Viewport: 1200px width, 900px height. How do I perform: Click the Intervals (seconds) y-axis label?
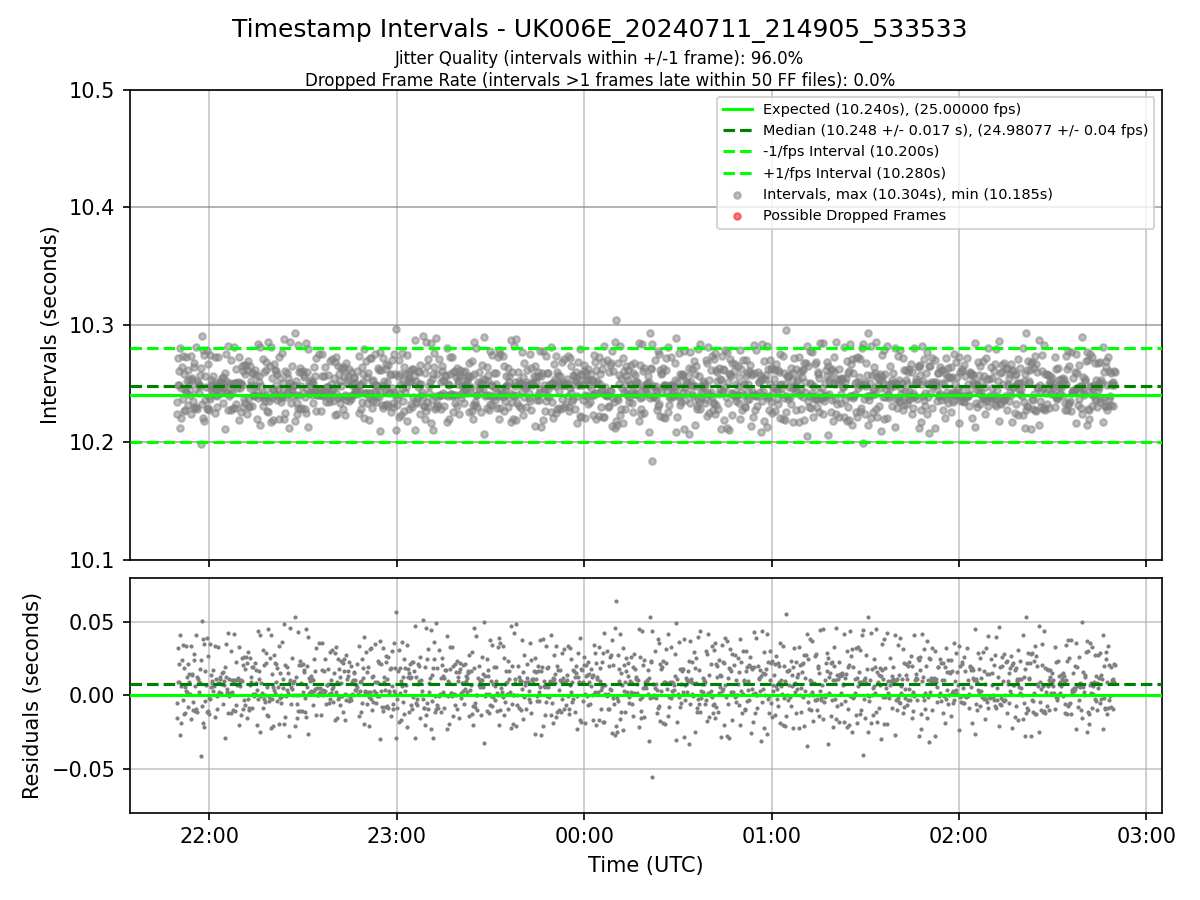[50, 324]
